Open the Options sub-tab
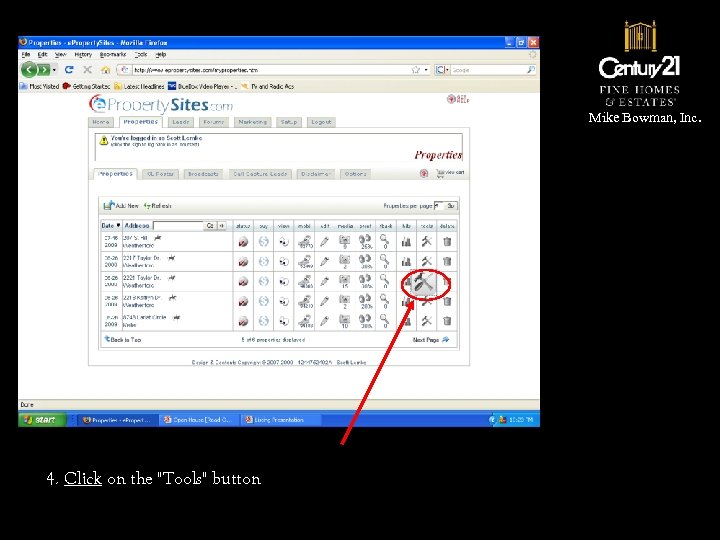 [x=355, y=174]
